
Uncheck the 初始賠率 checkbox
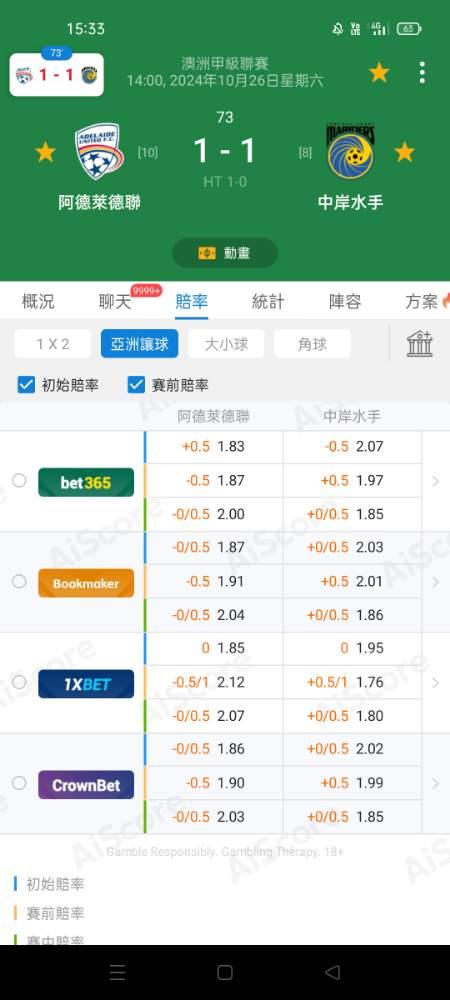click(x=26, y=385)
